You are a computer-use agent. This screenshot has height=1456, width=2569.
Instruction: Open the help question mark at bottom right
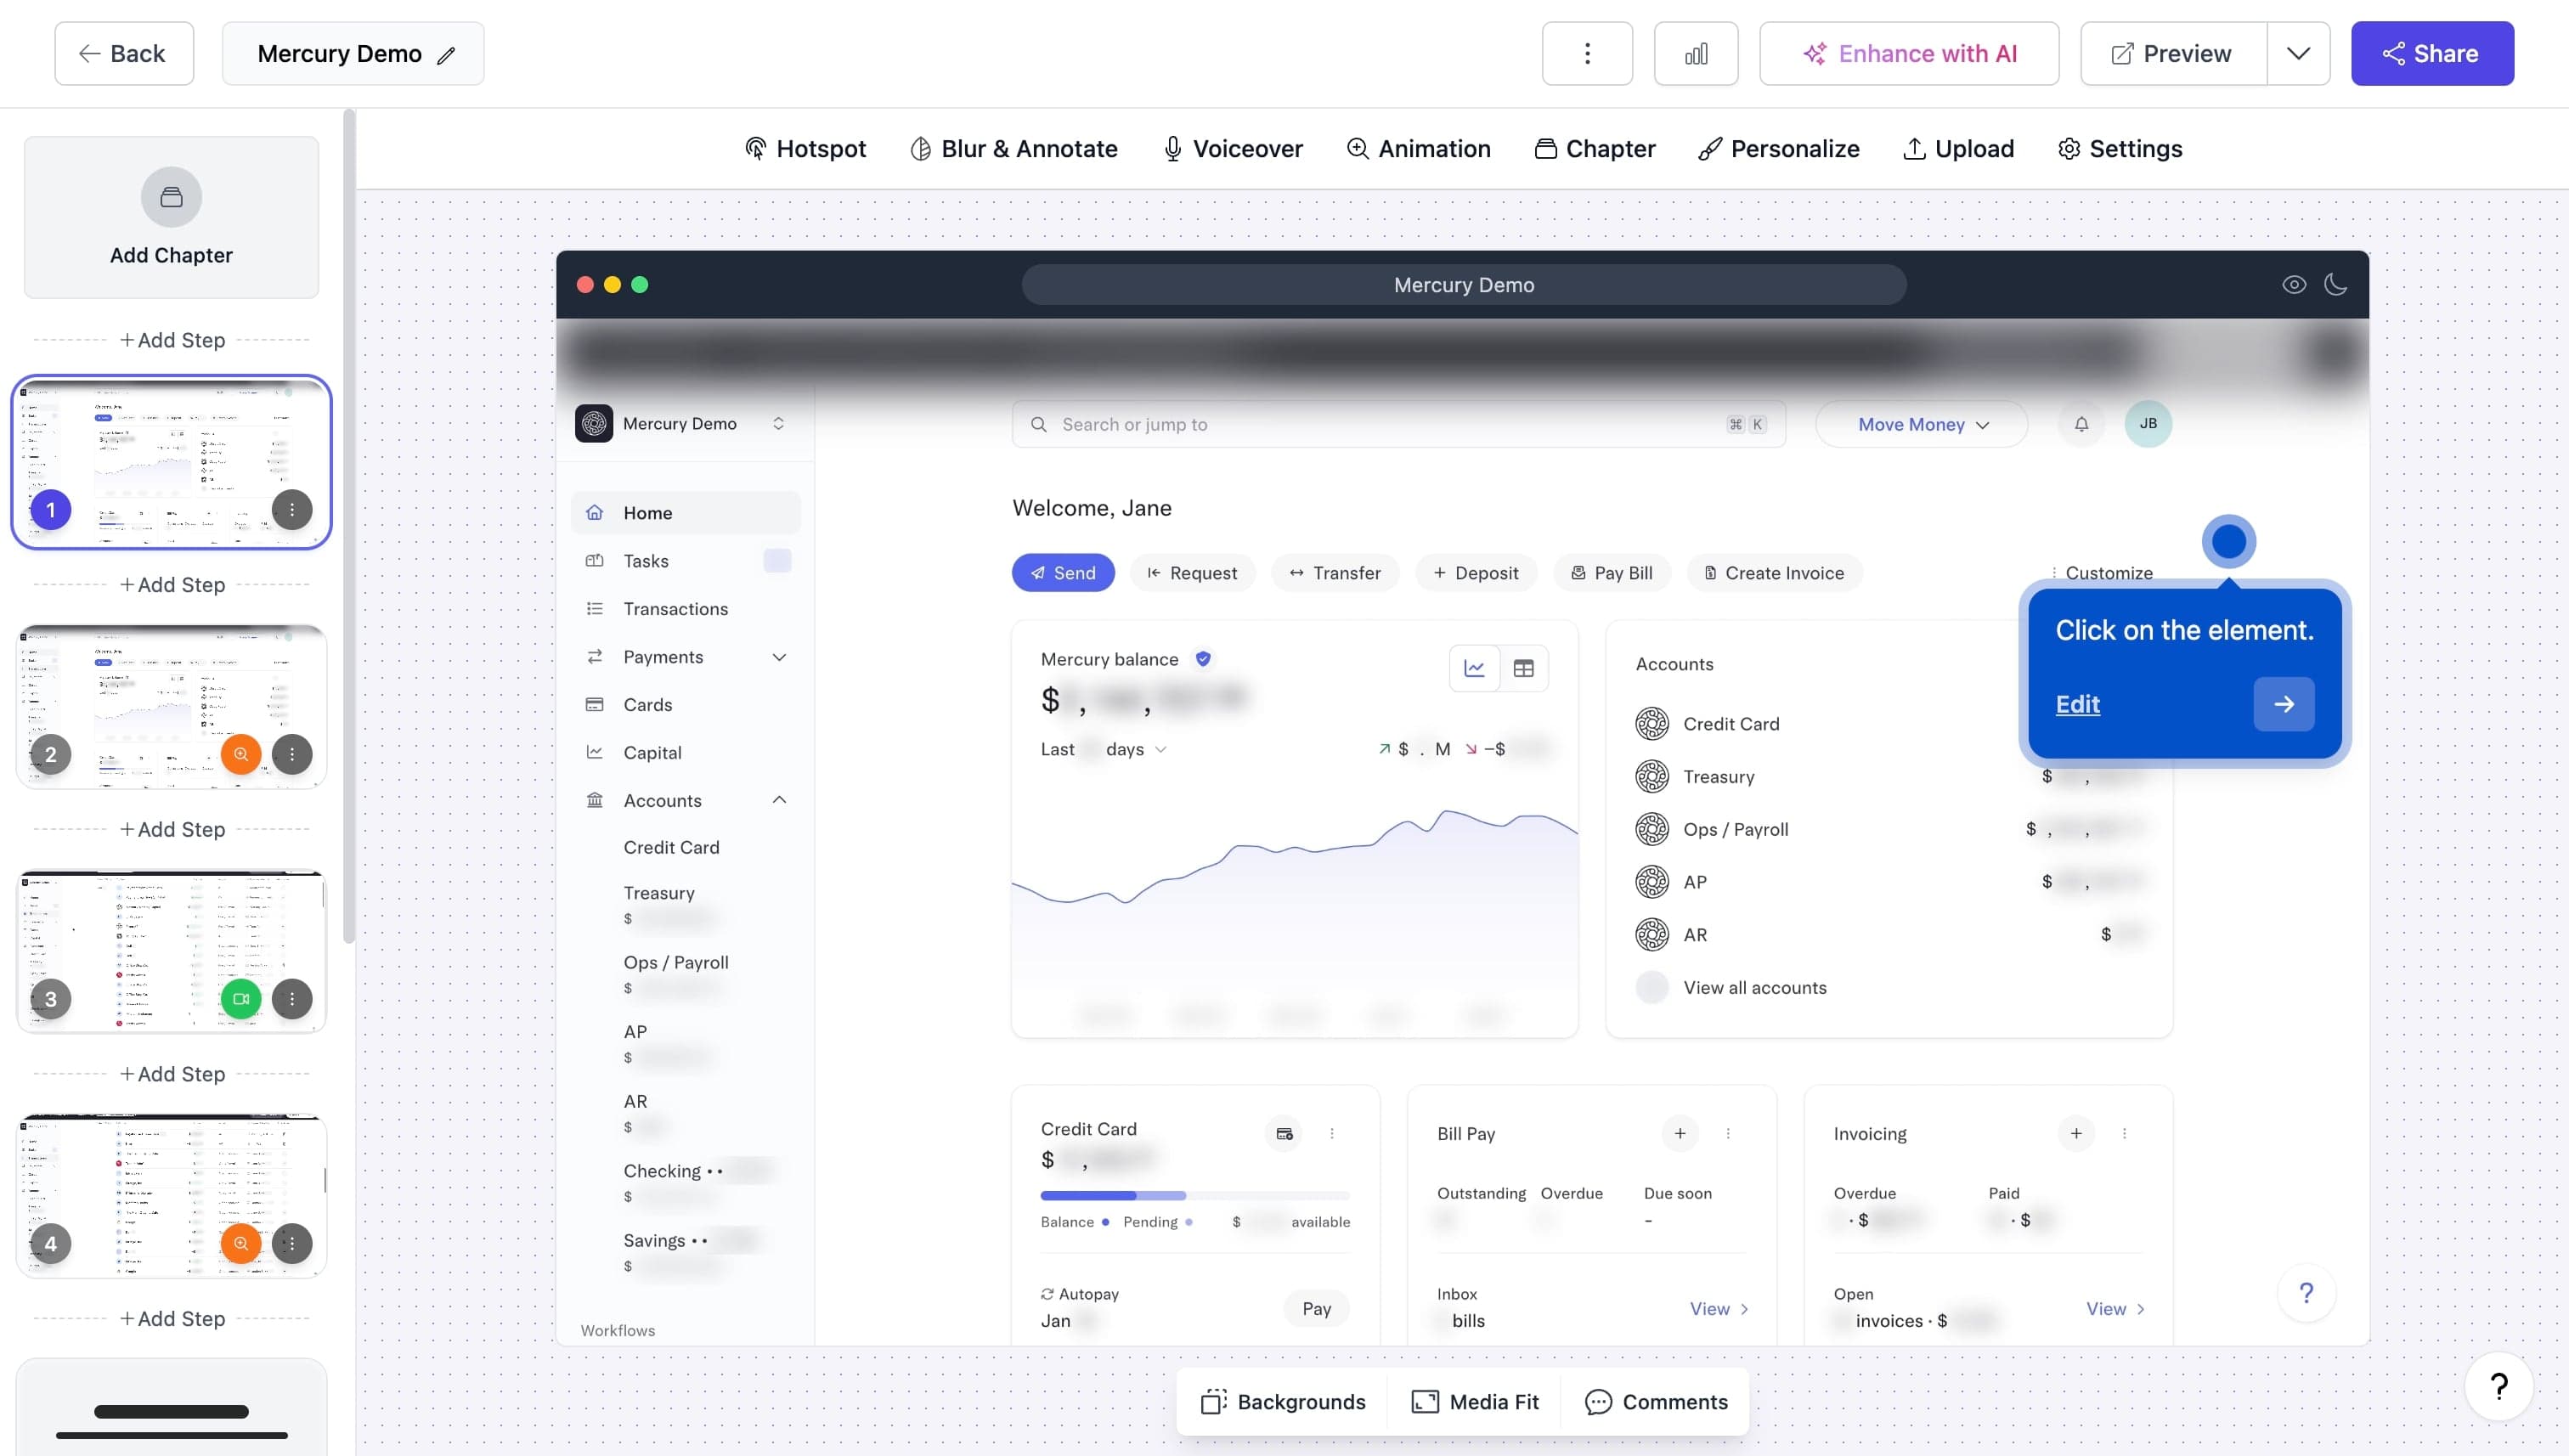click(x=2498, y=1386)
